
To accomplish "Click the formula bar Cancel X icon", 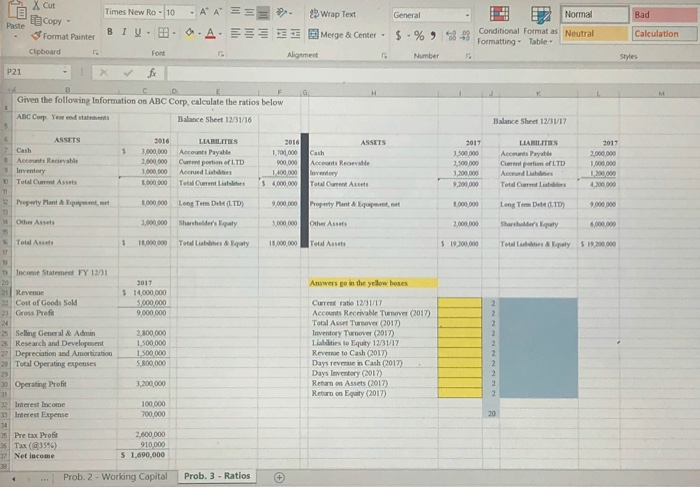I will 104,72.
